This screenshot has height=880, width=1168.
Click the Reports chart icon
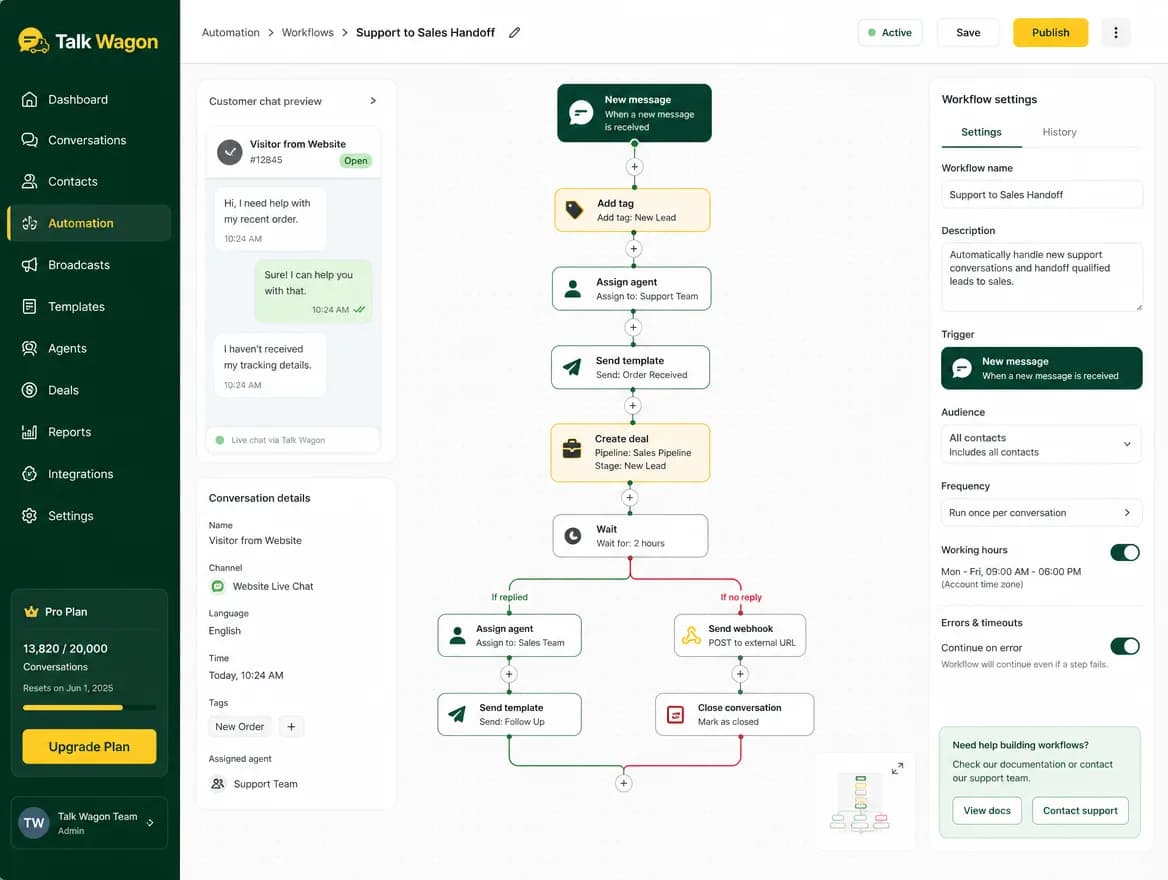point(30,431)
